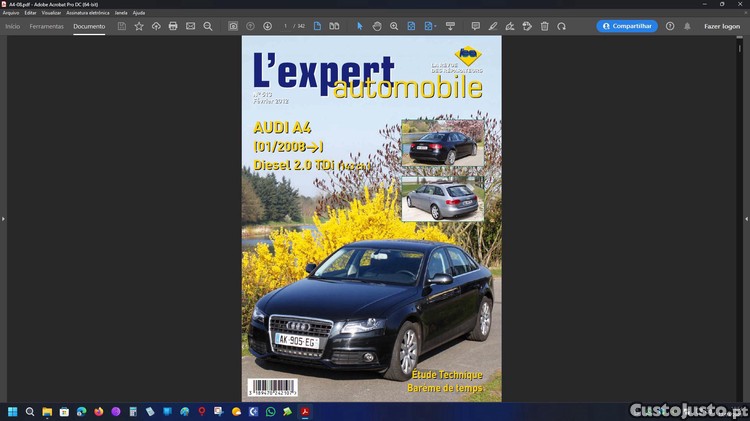750x421 pixels.
Task: Click the Compartilhar button
Action: click(x=627, y=26)
